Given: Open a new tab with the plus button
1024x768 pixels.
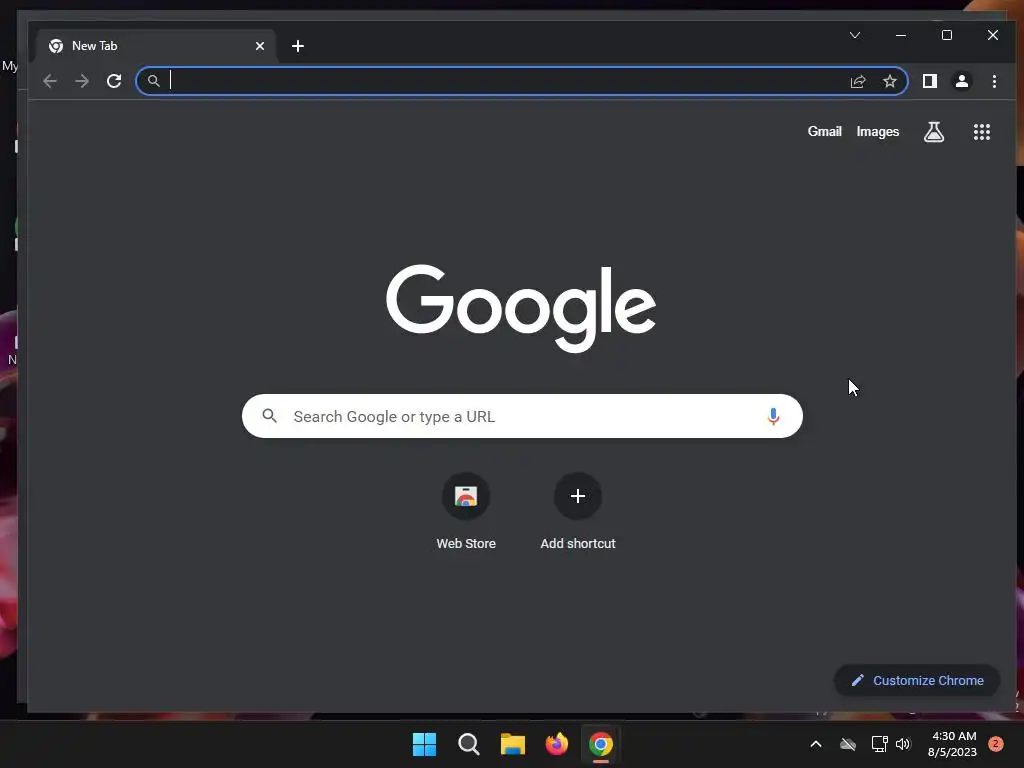Looking at the screenshot, I should pyautogui.click(x=298, y=46).
